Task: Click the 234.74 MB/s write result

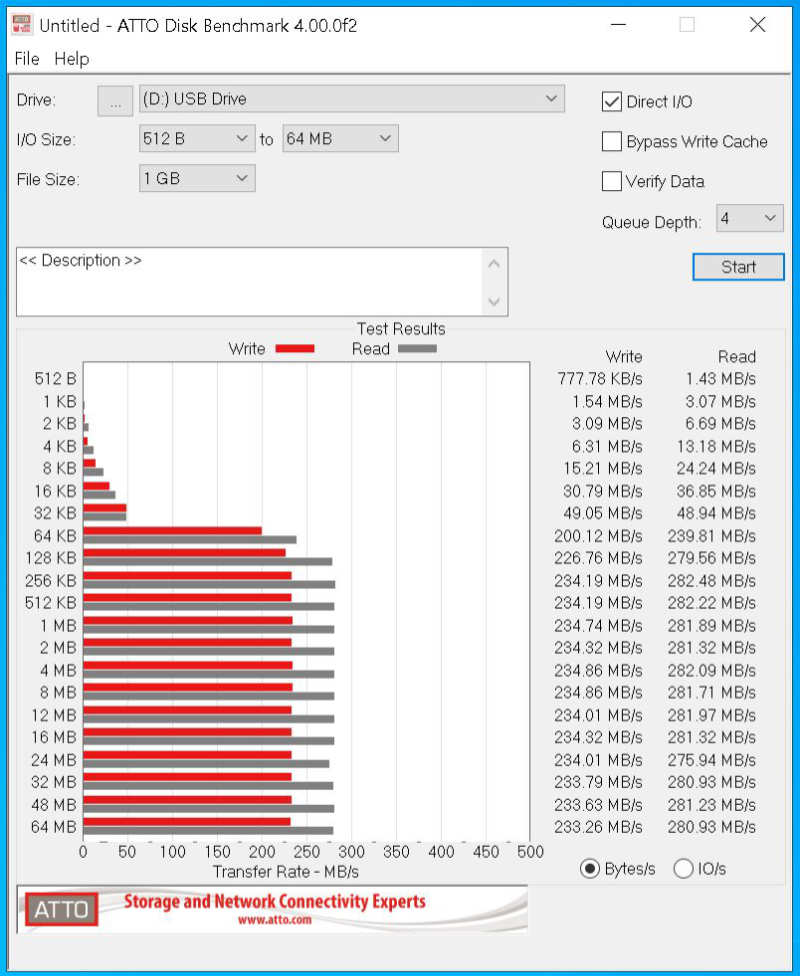Action: click(x=598, y=626)
